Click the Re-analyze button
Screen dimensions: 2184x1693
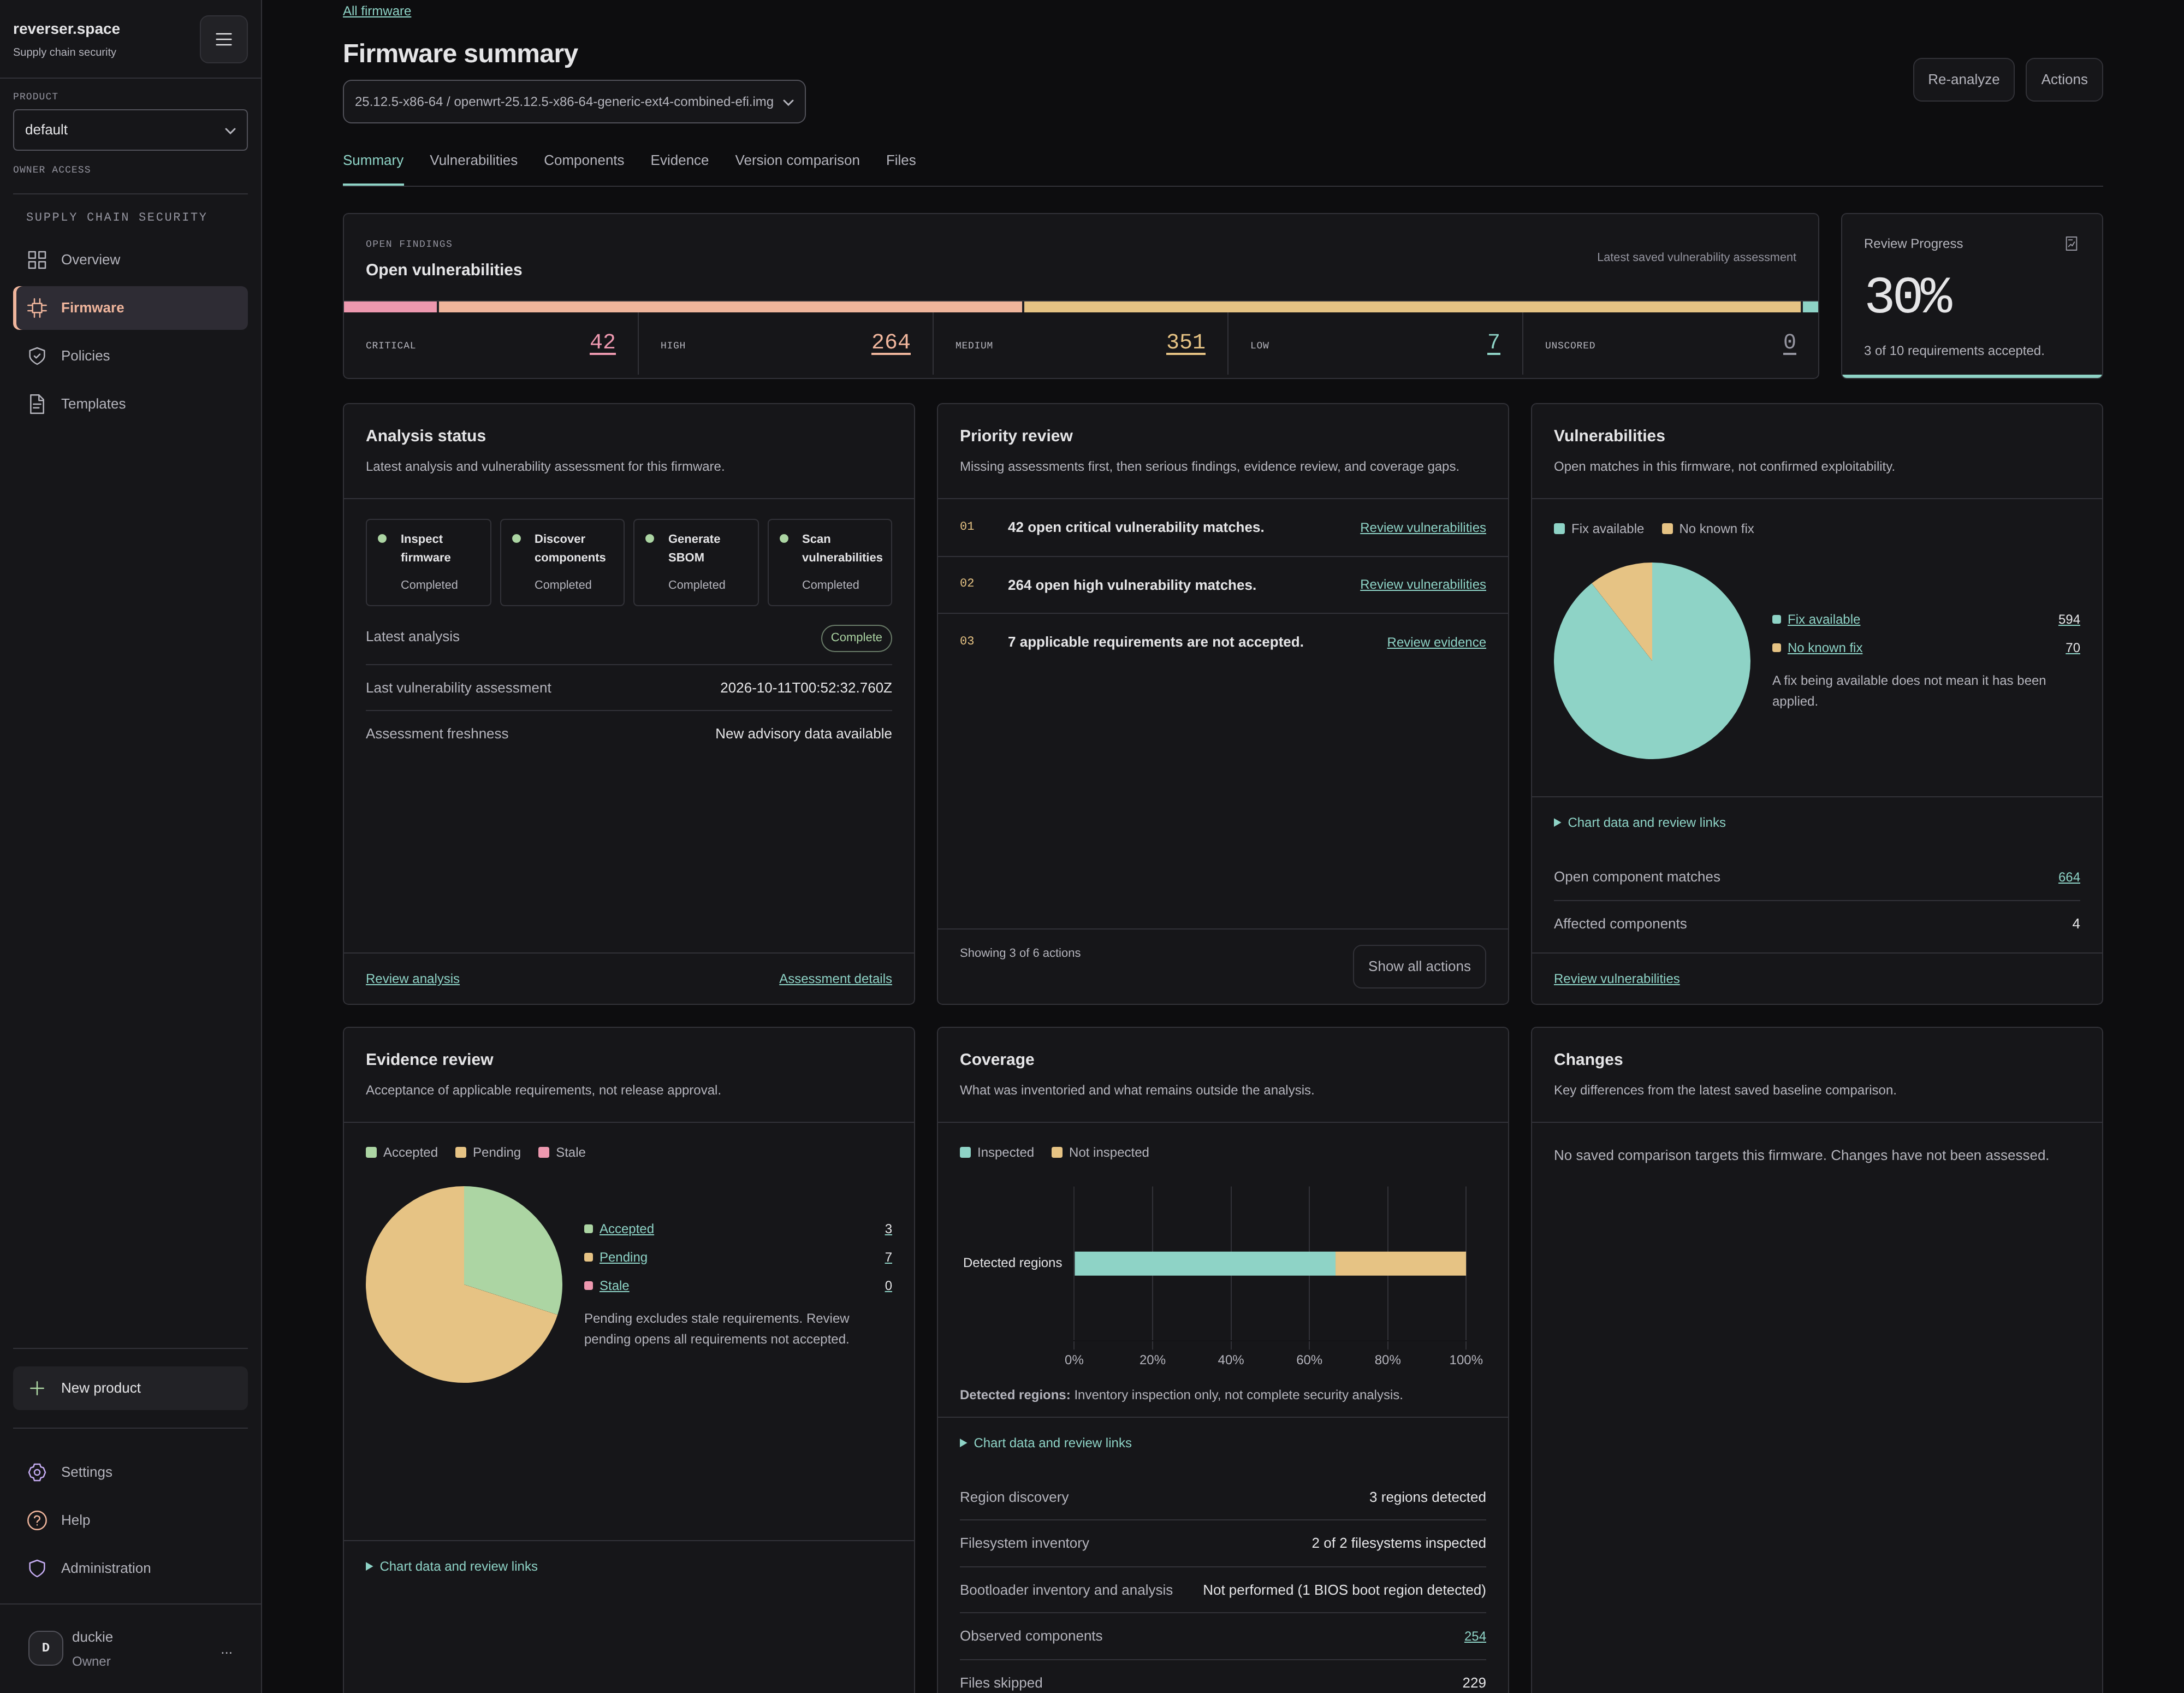pos(1963,80)
